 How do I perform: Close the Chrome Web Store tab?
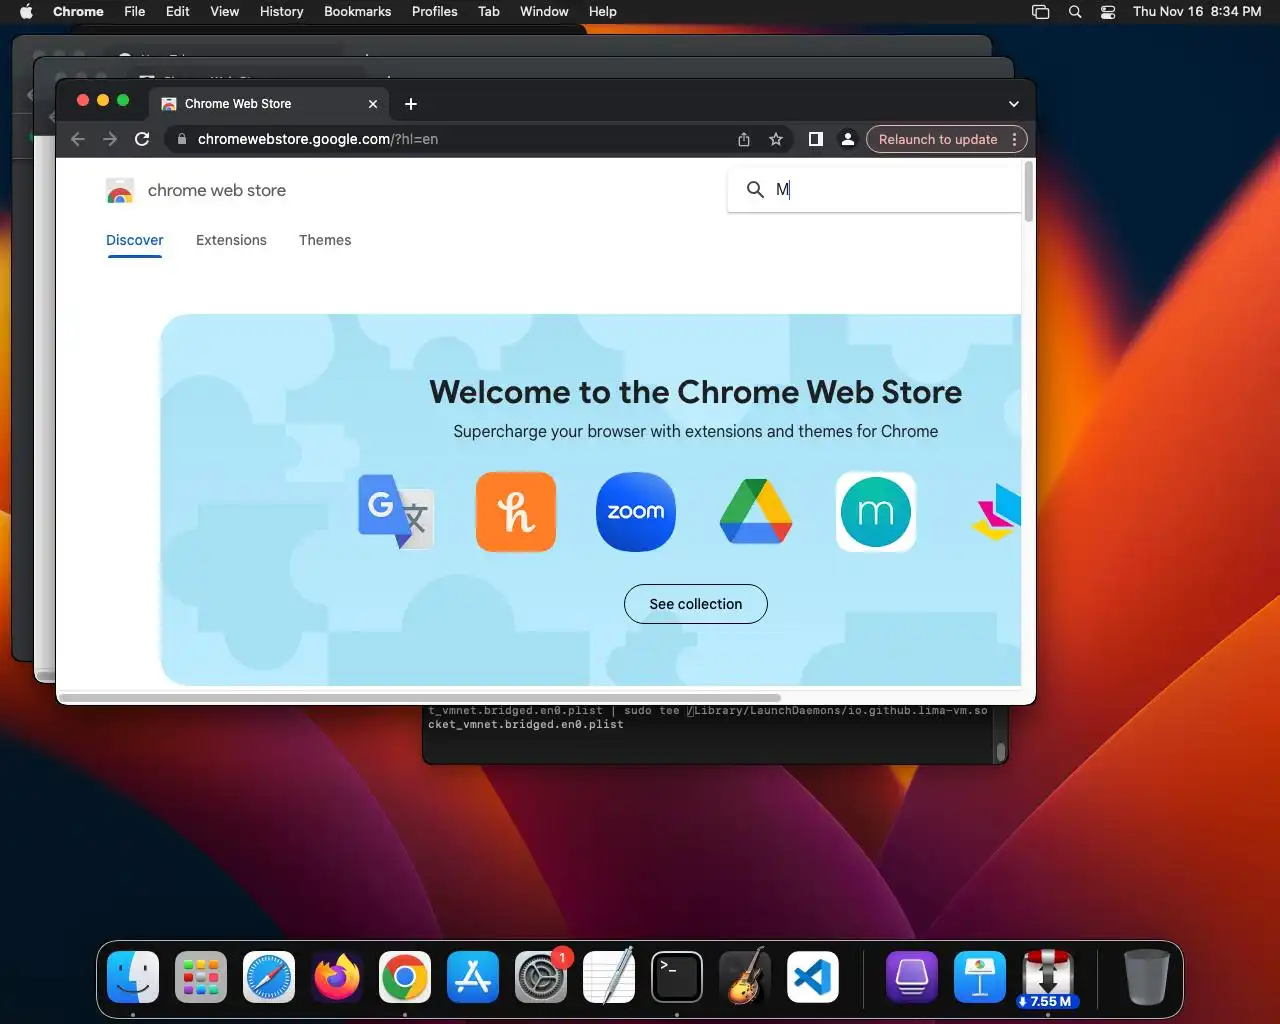point(373,104)
